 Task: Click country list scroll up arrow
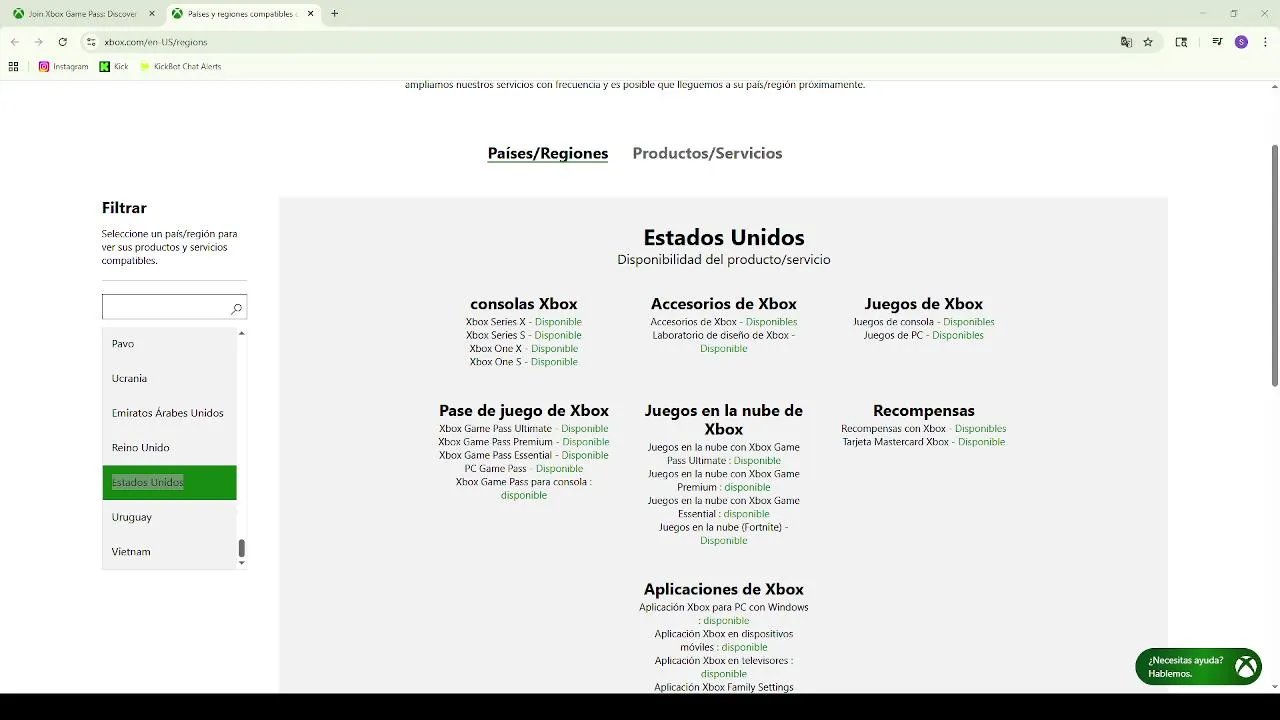click(241, 333)
